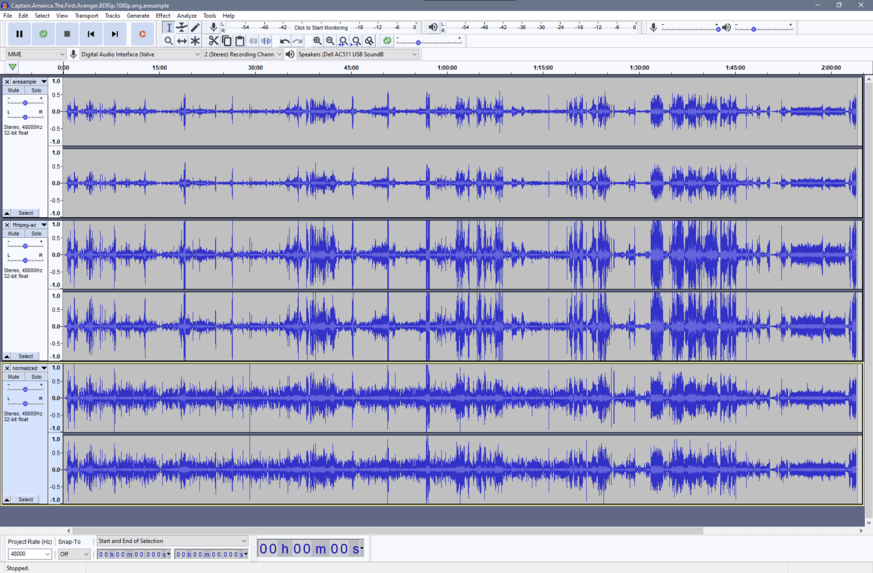Screen dimensions: 873x573
Task: Open the Digital Audio Interface recording device dropdown
Action: click(x=140, y=54)
